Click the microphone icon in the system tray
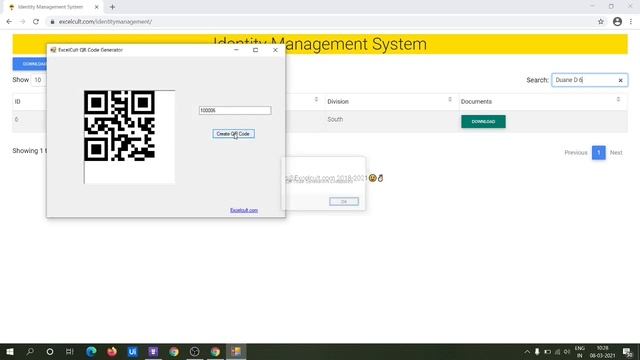 [x=537, y=351]
